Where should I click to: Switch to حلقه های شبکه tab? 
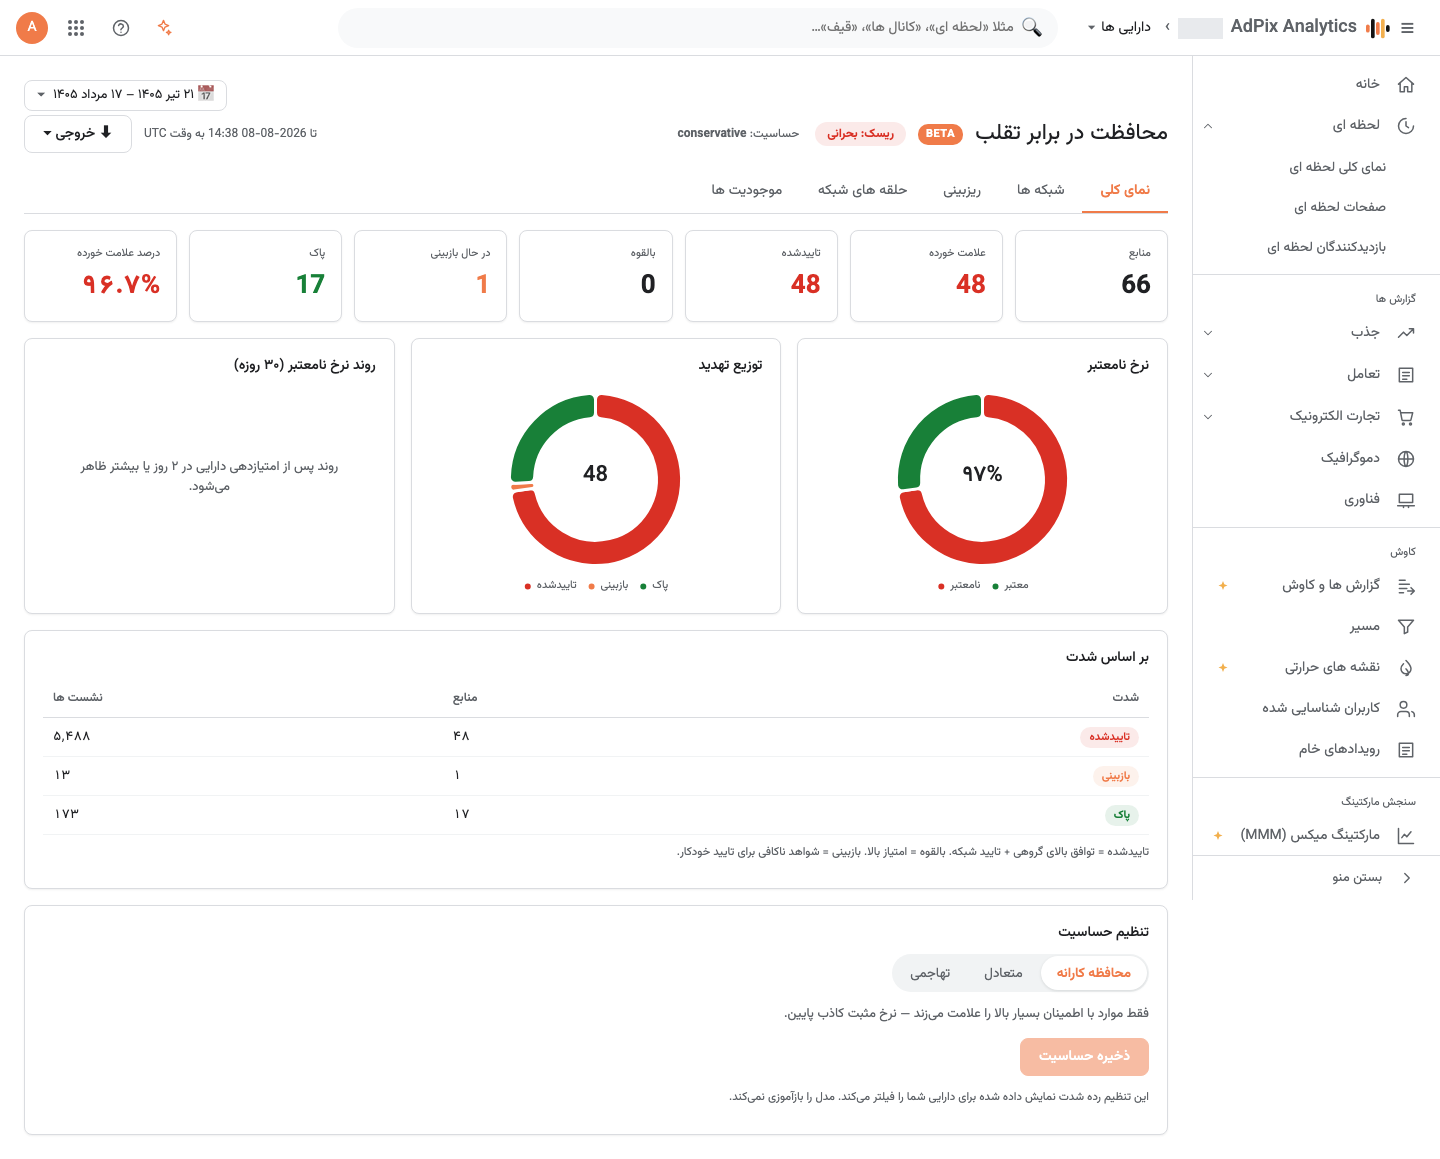(x=862, y=190)
